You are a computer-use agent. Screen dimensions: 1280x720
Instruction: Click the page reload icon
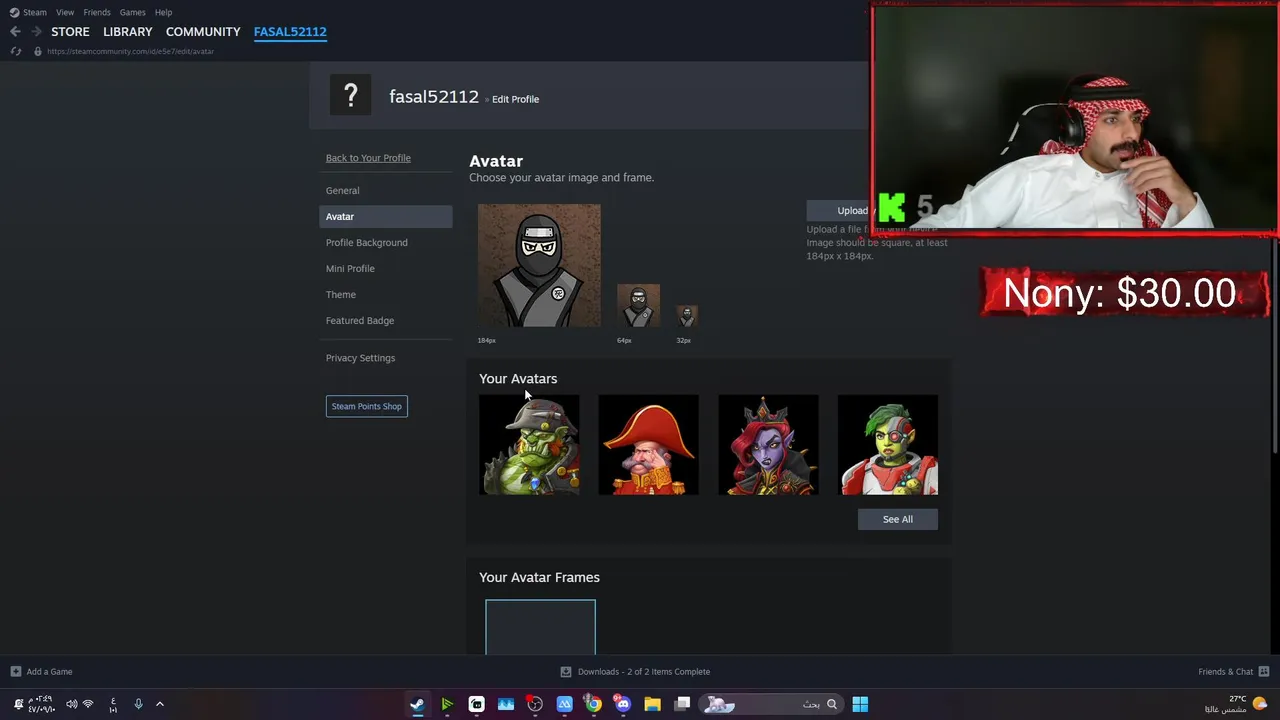click(15, 51)
